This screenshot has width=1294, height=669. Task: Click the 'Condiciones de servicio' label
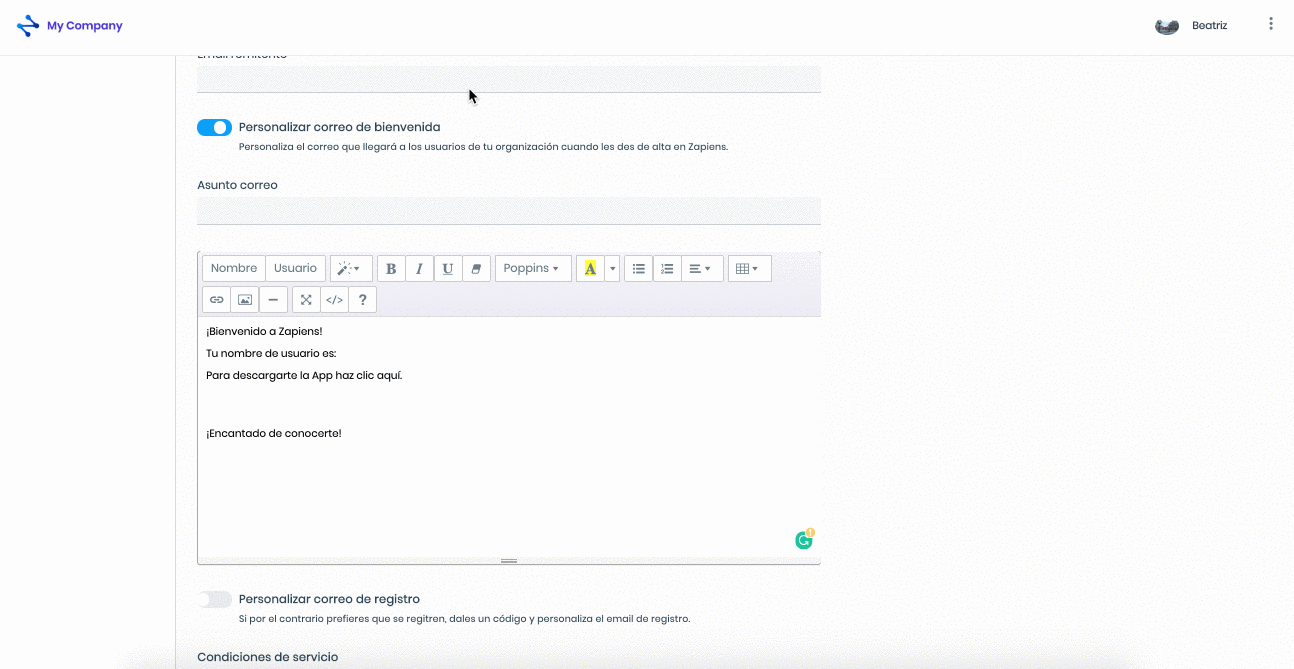point(268,657)
